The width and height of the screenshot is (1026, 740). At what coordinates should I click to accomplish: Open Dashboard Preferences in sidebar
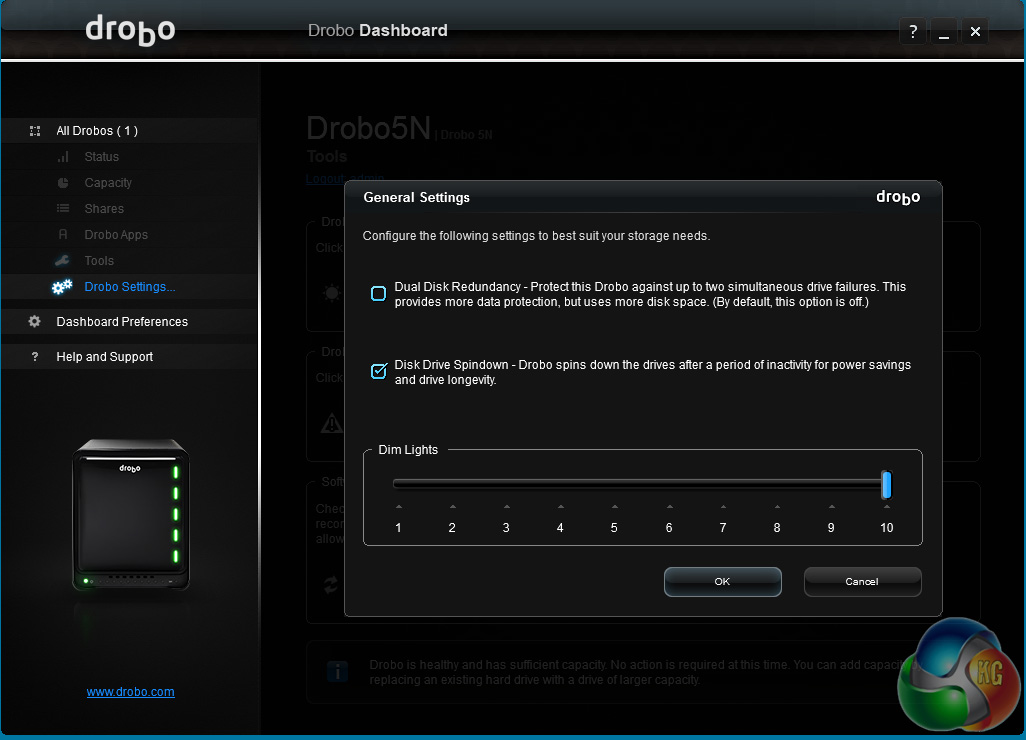pyautogui.click(x=122, y=322)
